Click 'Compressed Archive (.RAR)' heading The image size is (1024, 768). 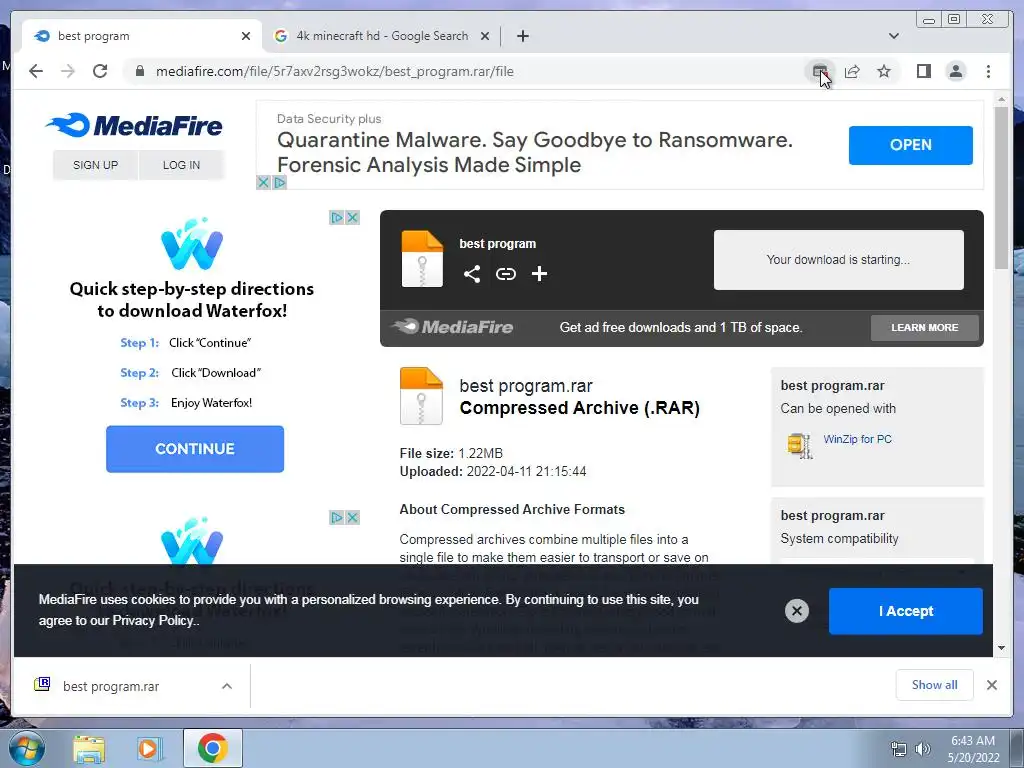(580, 408)
